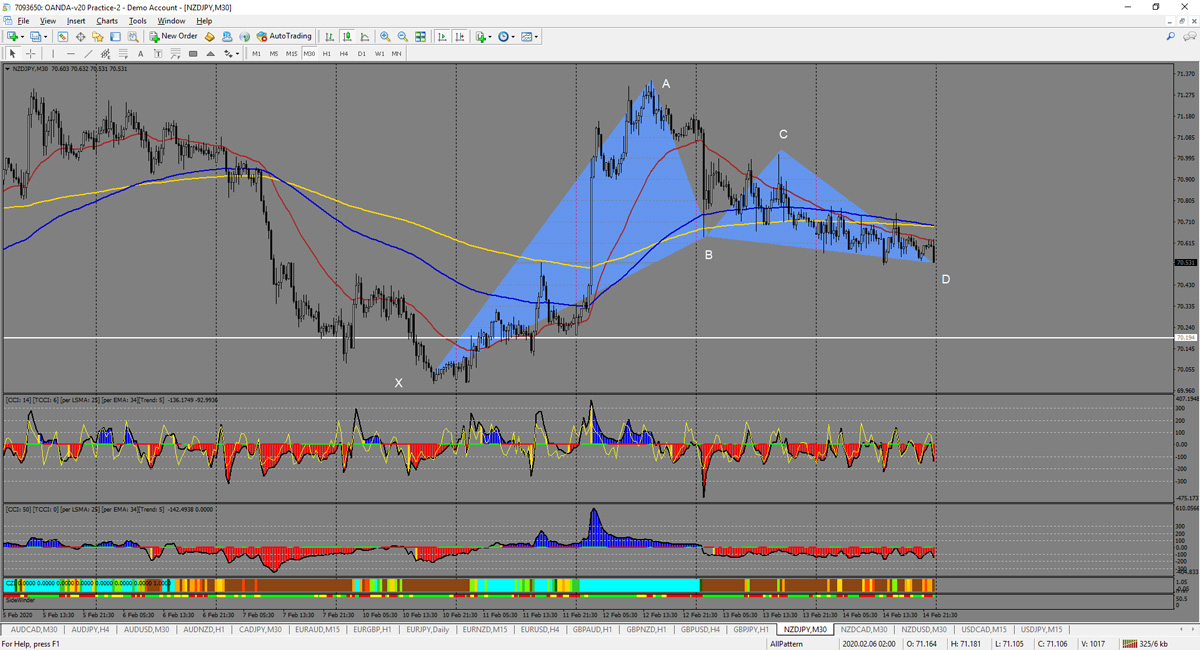Open the Templates dropdown
This screenshot has width=1200, height=650.
tap(530, 36)
